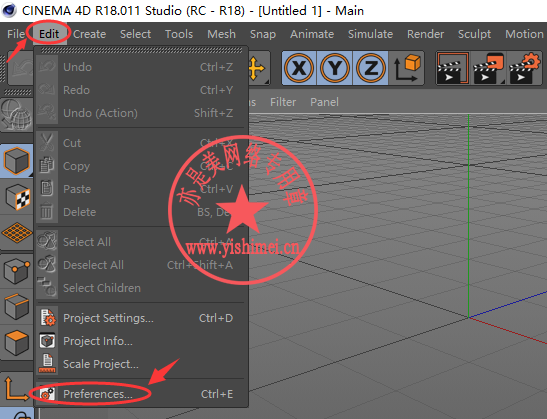Click Paste in the Edit menu
Viewport: 547px width, 419px height.
click(x=142, y=189)
